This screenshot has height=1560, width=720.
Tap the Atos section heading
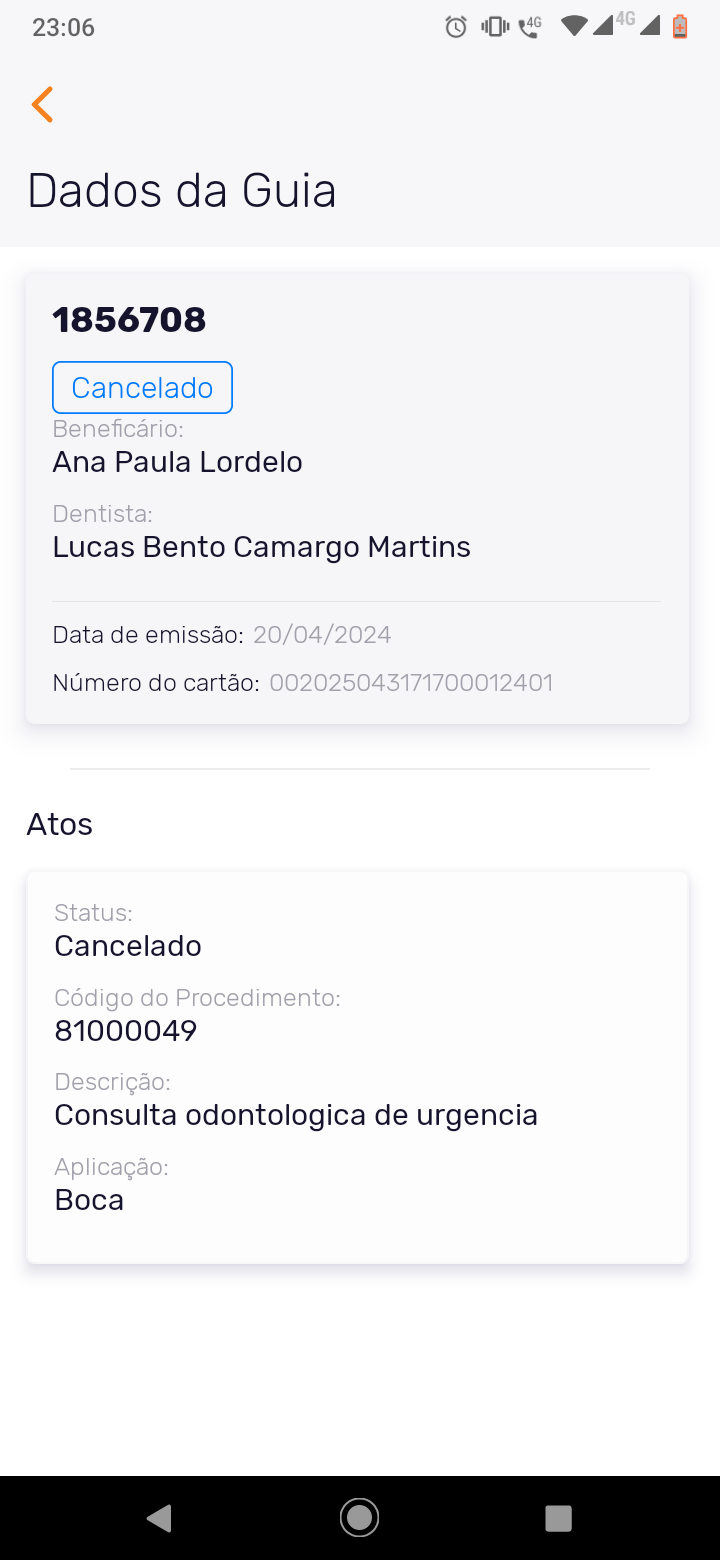(x=60, y=824)
